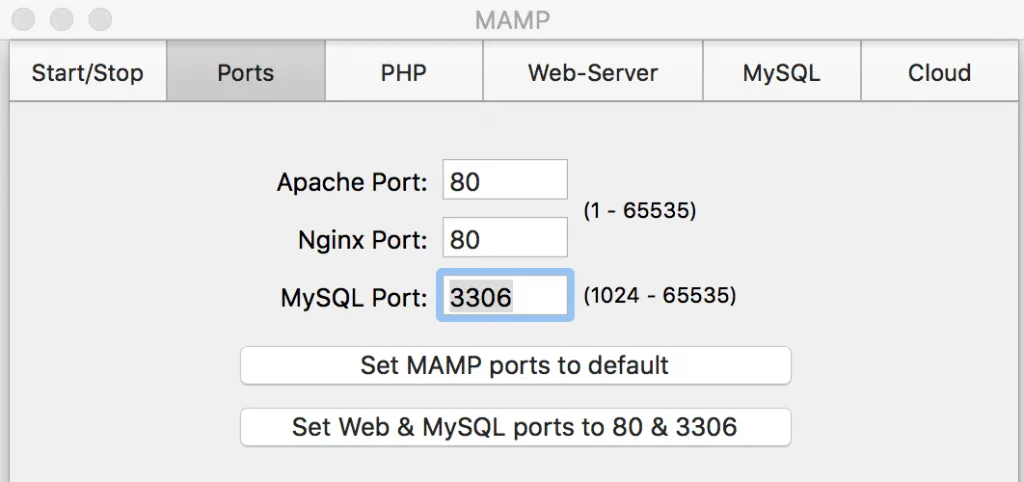
Task: Click Set MAMP ports to default
Action: click(515, 365)
